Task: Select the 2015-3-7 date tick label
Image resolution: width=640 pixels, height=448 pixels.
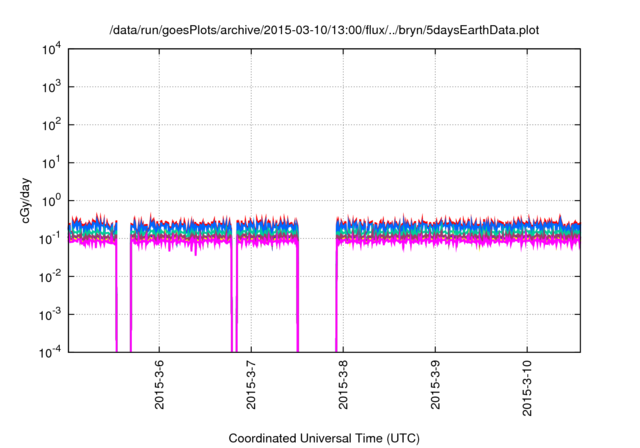Action: click(251, 384)
